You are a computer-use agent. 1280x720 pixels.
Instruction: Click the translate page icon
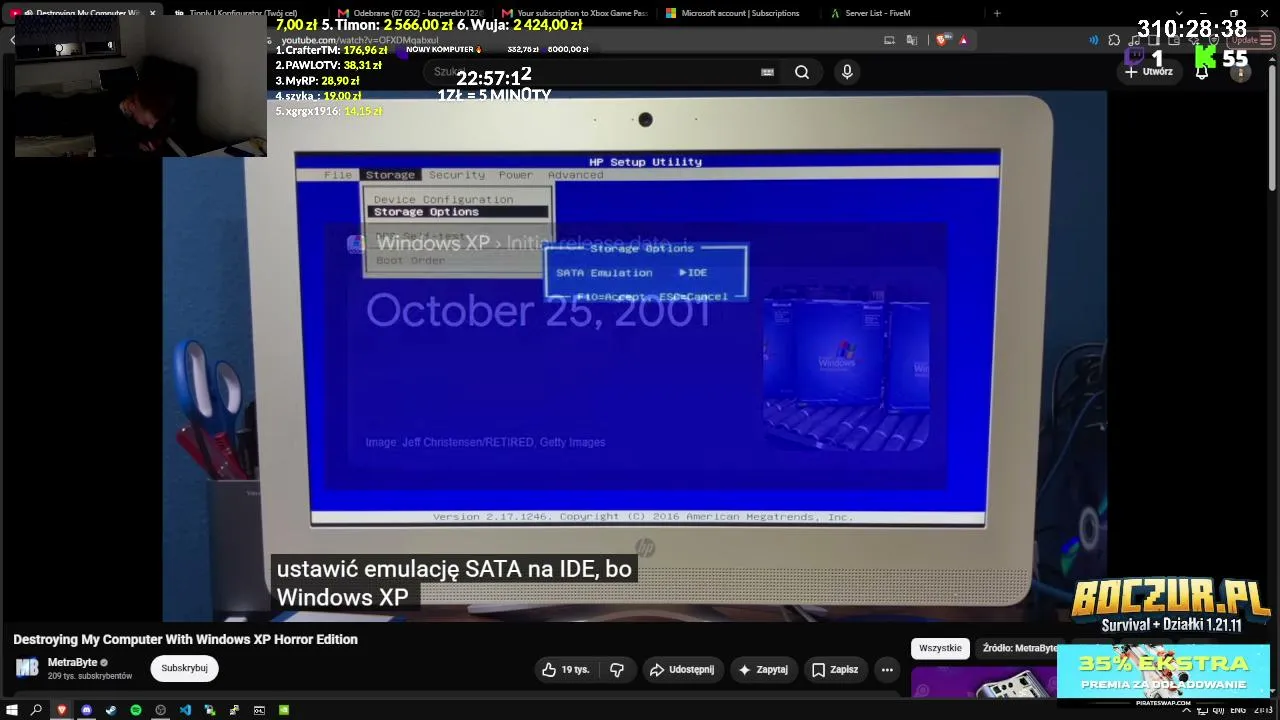[912, 40]
